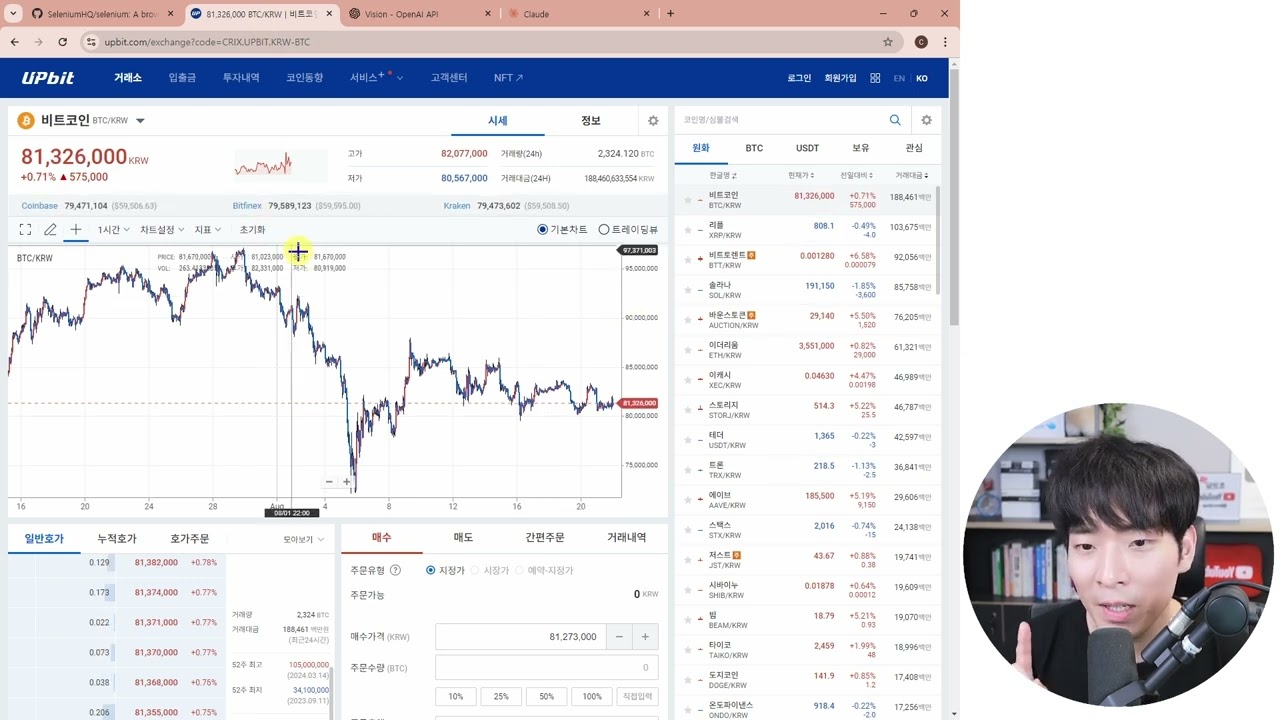The width and height of the screenshot is (1280, 720).
Task: Open the 비트코인 BTC/KRW market dropdown arrow
Action: pos(140,121)
